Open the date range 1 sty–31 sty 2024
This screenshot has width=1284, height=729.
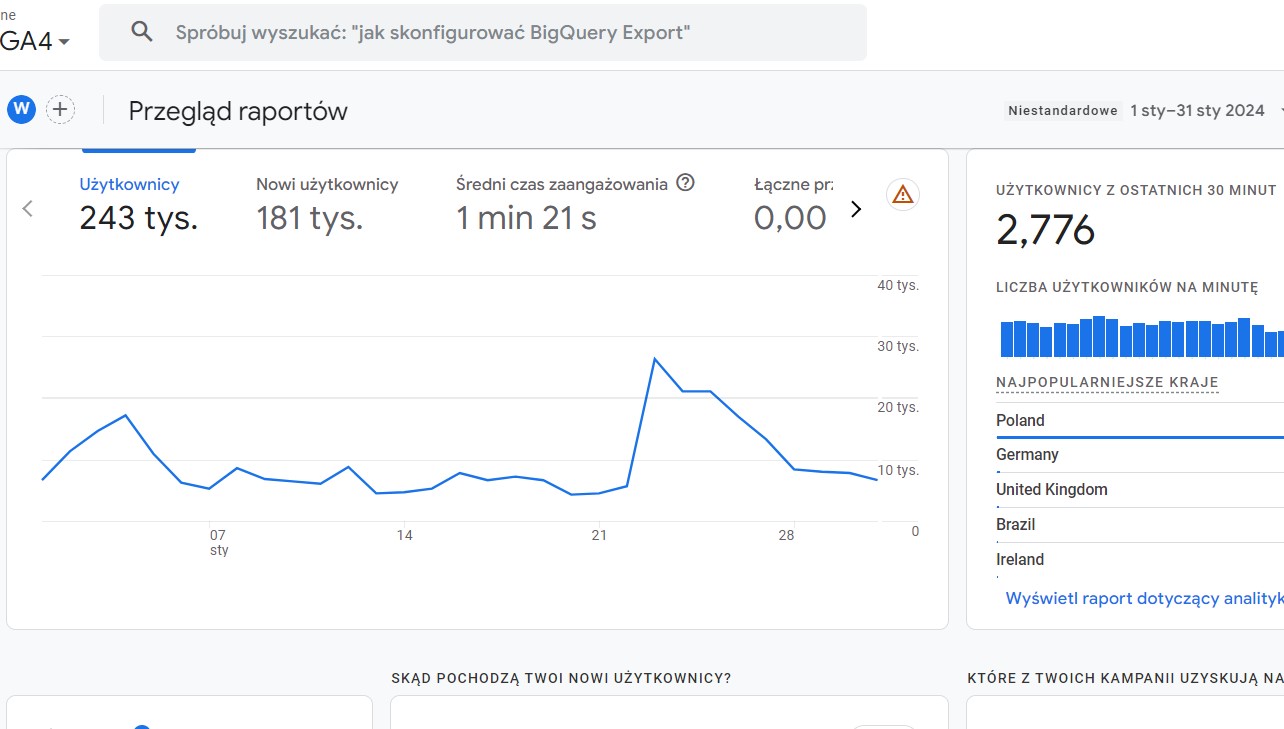pos(1197,110)
